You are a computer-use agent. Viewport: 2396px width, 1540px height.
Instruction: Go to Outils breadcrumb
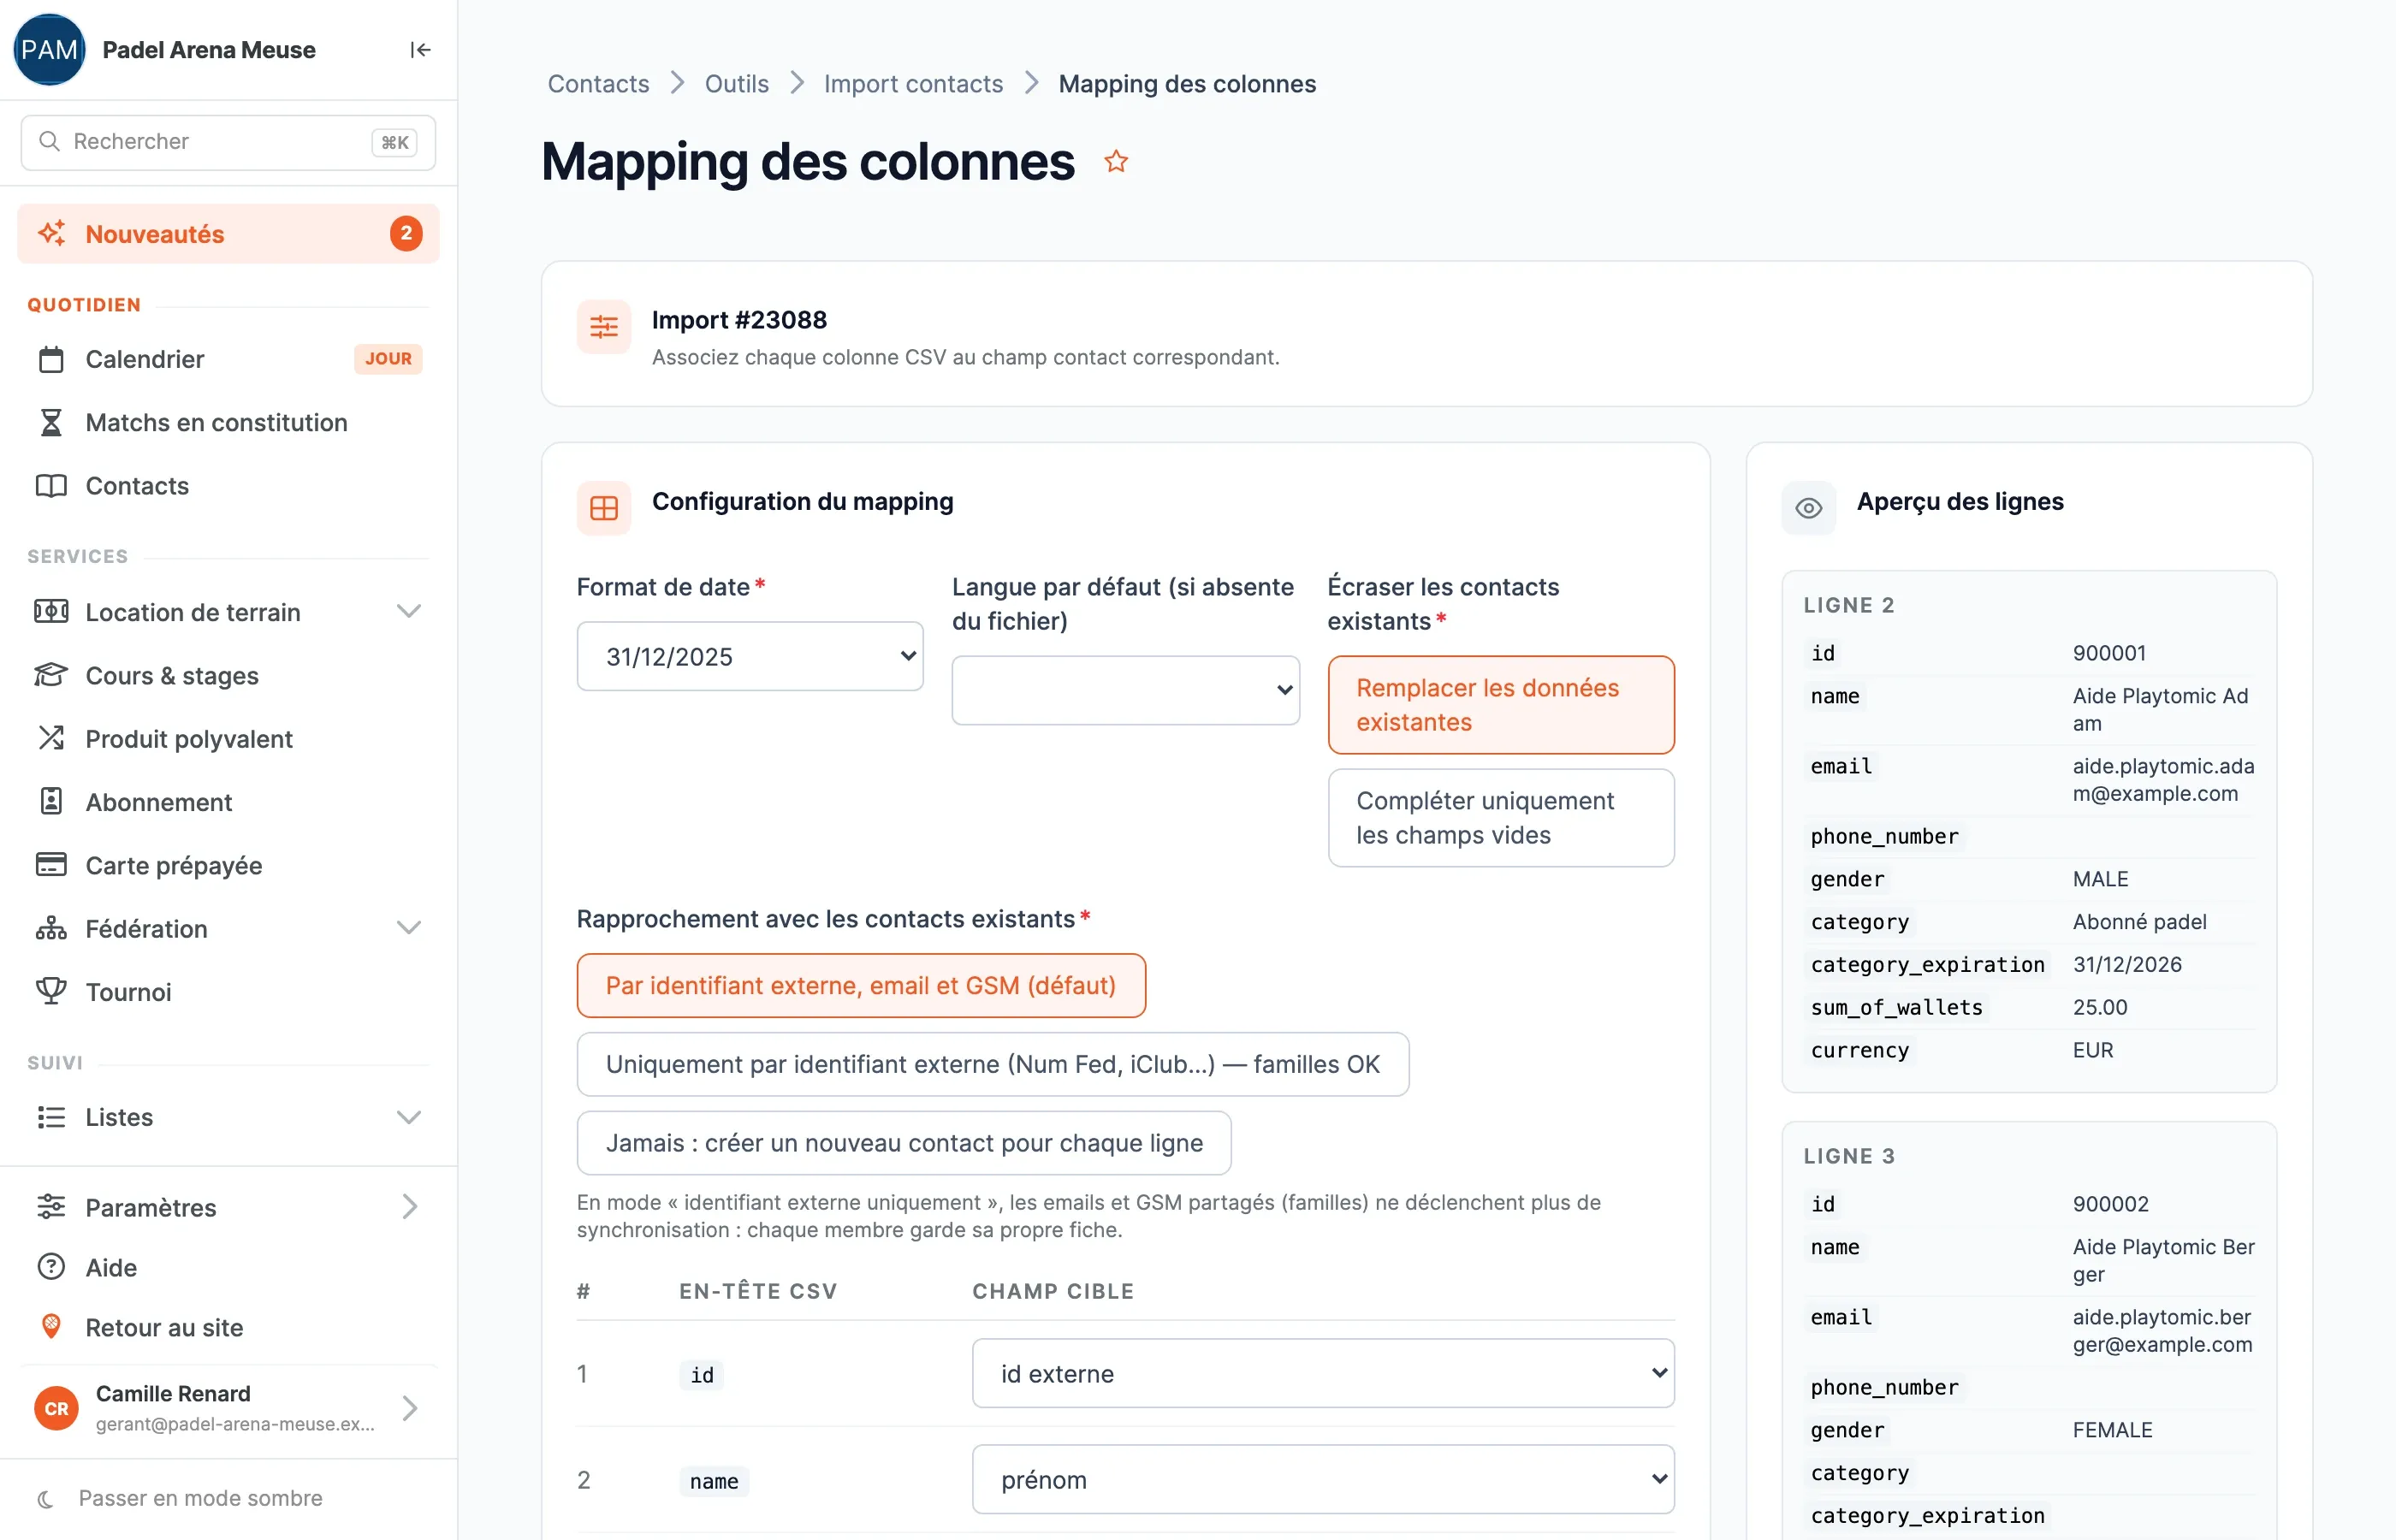tap(736, 84)
